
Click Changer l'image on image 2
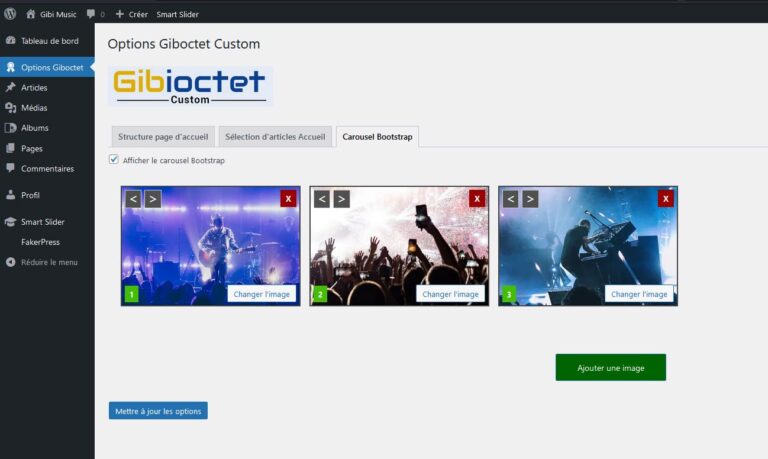[x=450, y=294]
